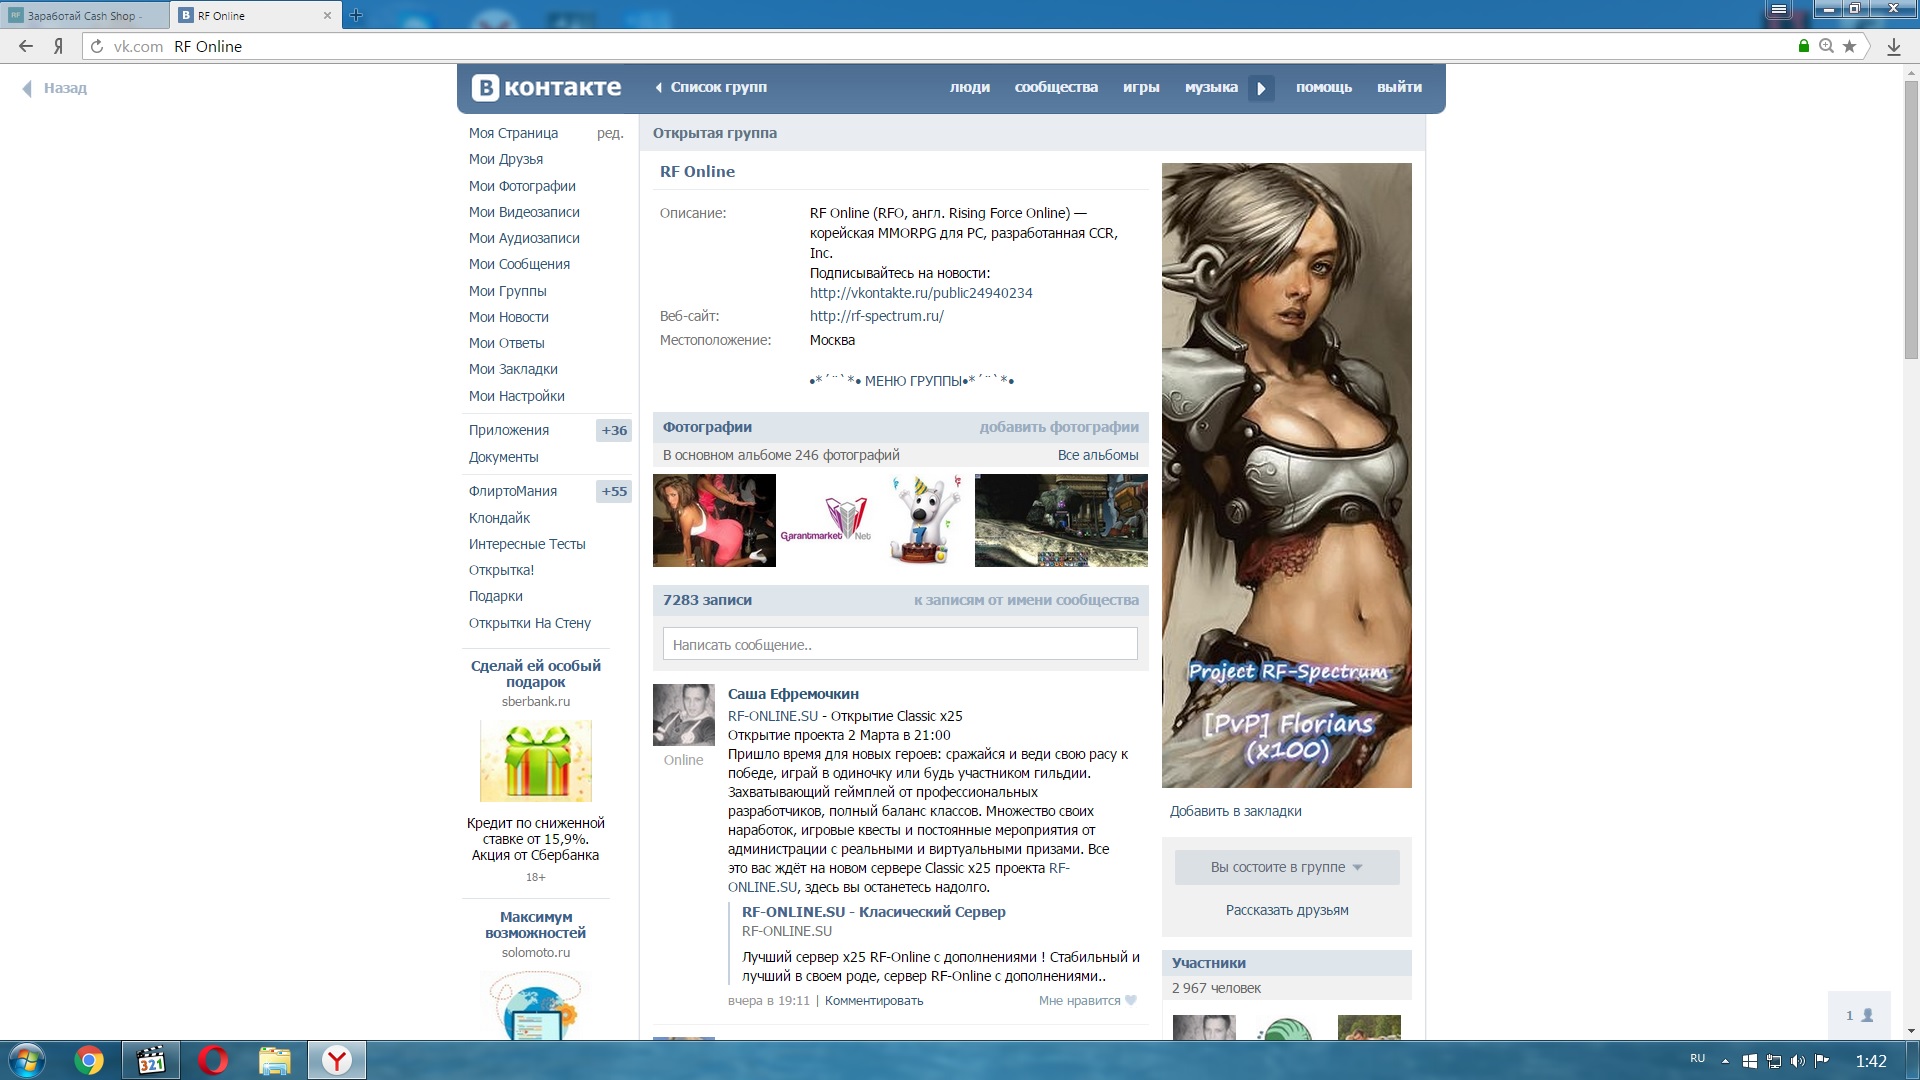The width and height of the screenshot is (1920, 1080).
Task: Open Мои Сообщения
Action: 519,264
